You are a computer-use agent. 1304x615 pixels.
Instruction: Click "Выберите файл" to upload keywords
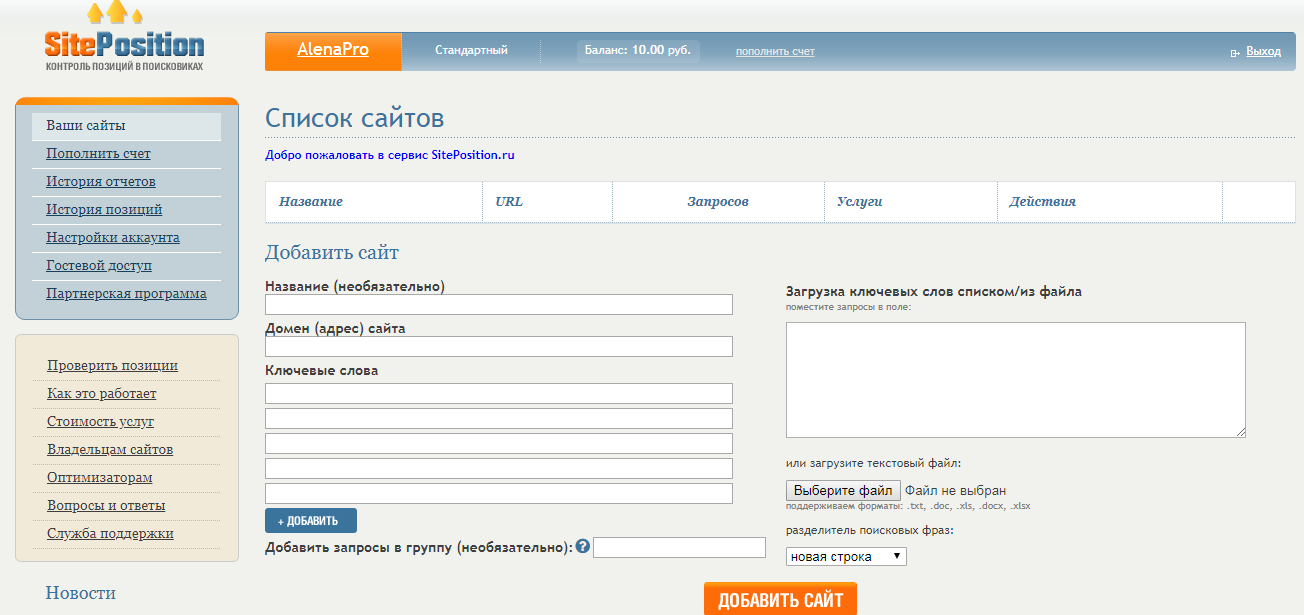tap(842, 490)
